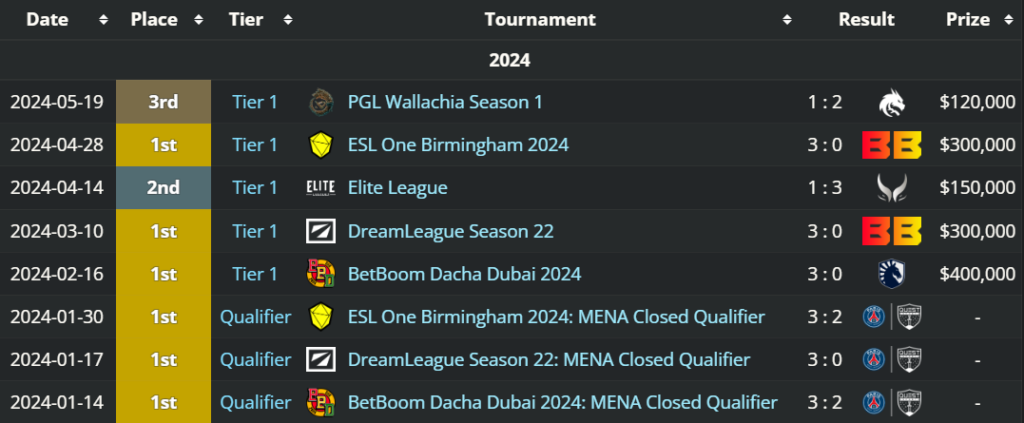The height and width of the screenshot is (423, 1024).
Task: Click the 3rd place cell
Action: point(163,102)
